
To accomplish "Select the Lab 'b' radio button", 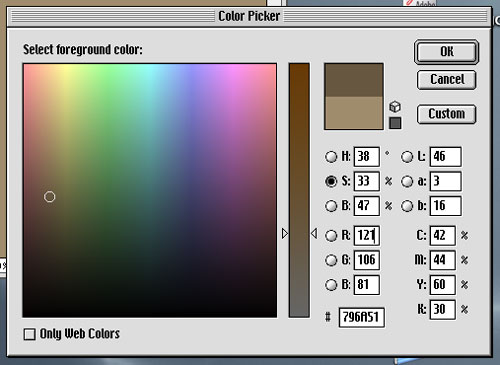I will 407,206.
